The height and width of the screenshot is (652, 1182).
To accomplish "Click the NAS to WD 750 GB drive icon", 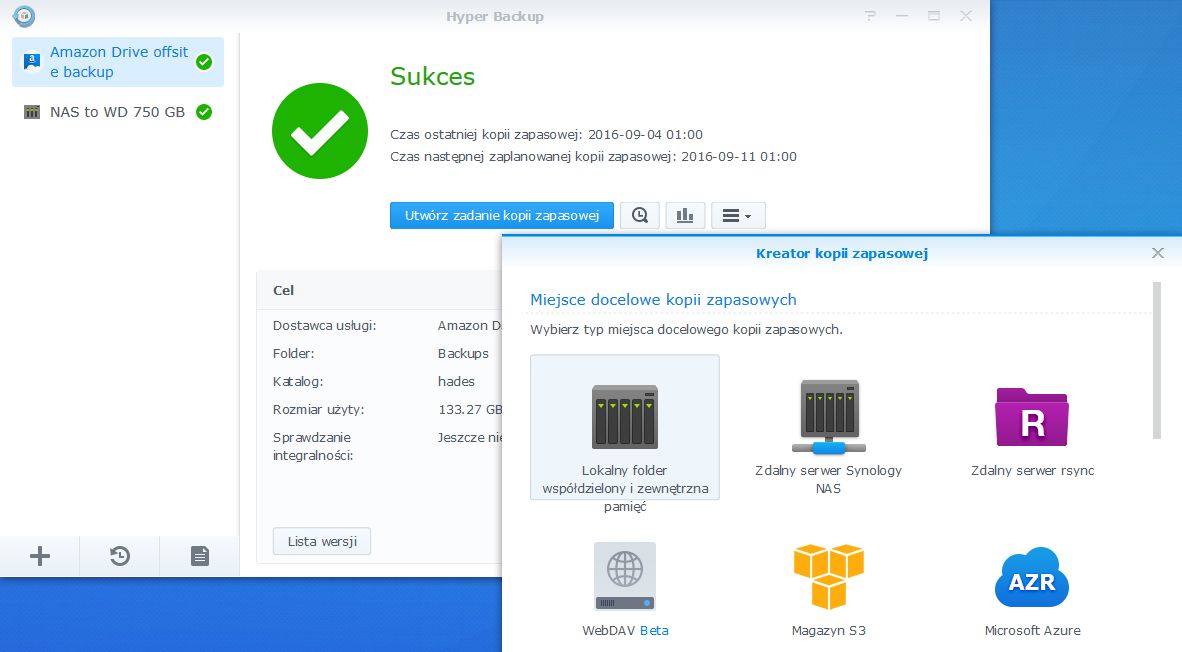I will coord(32,112).
